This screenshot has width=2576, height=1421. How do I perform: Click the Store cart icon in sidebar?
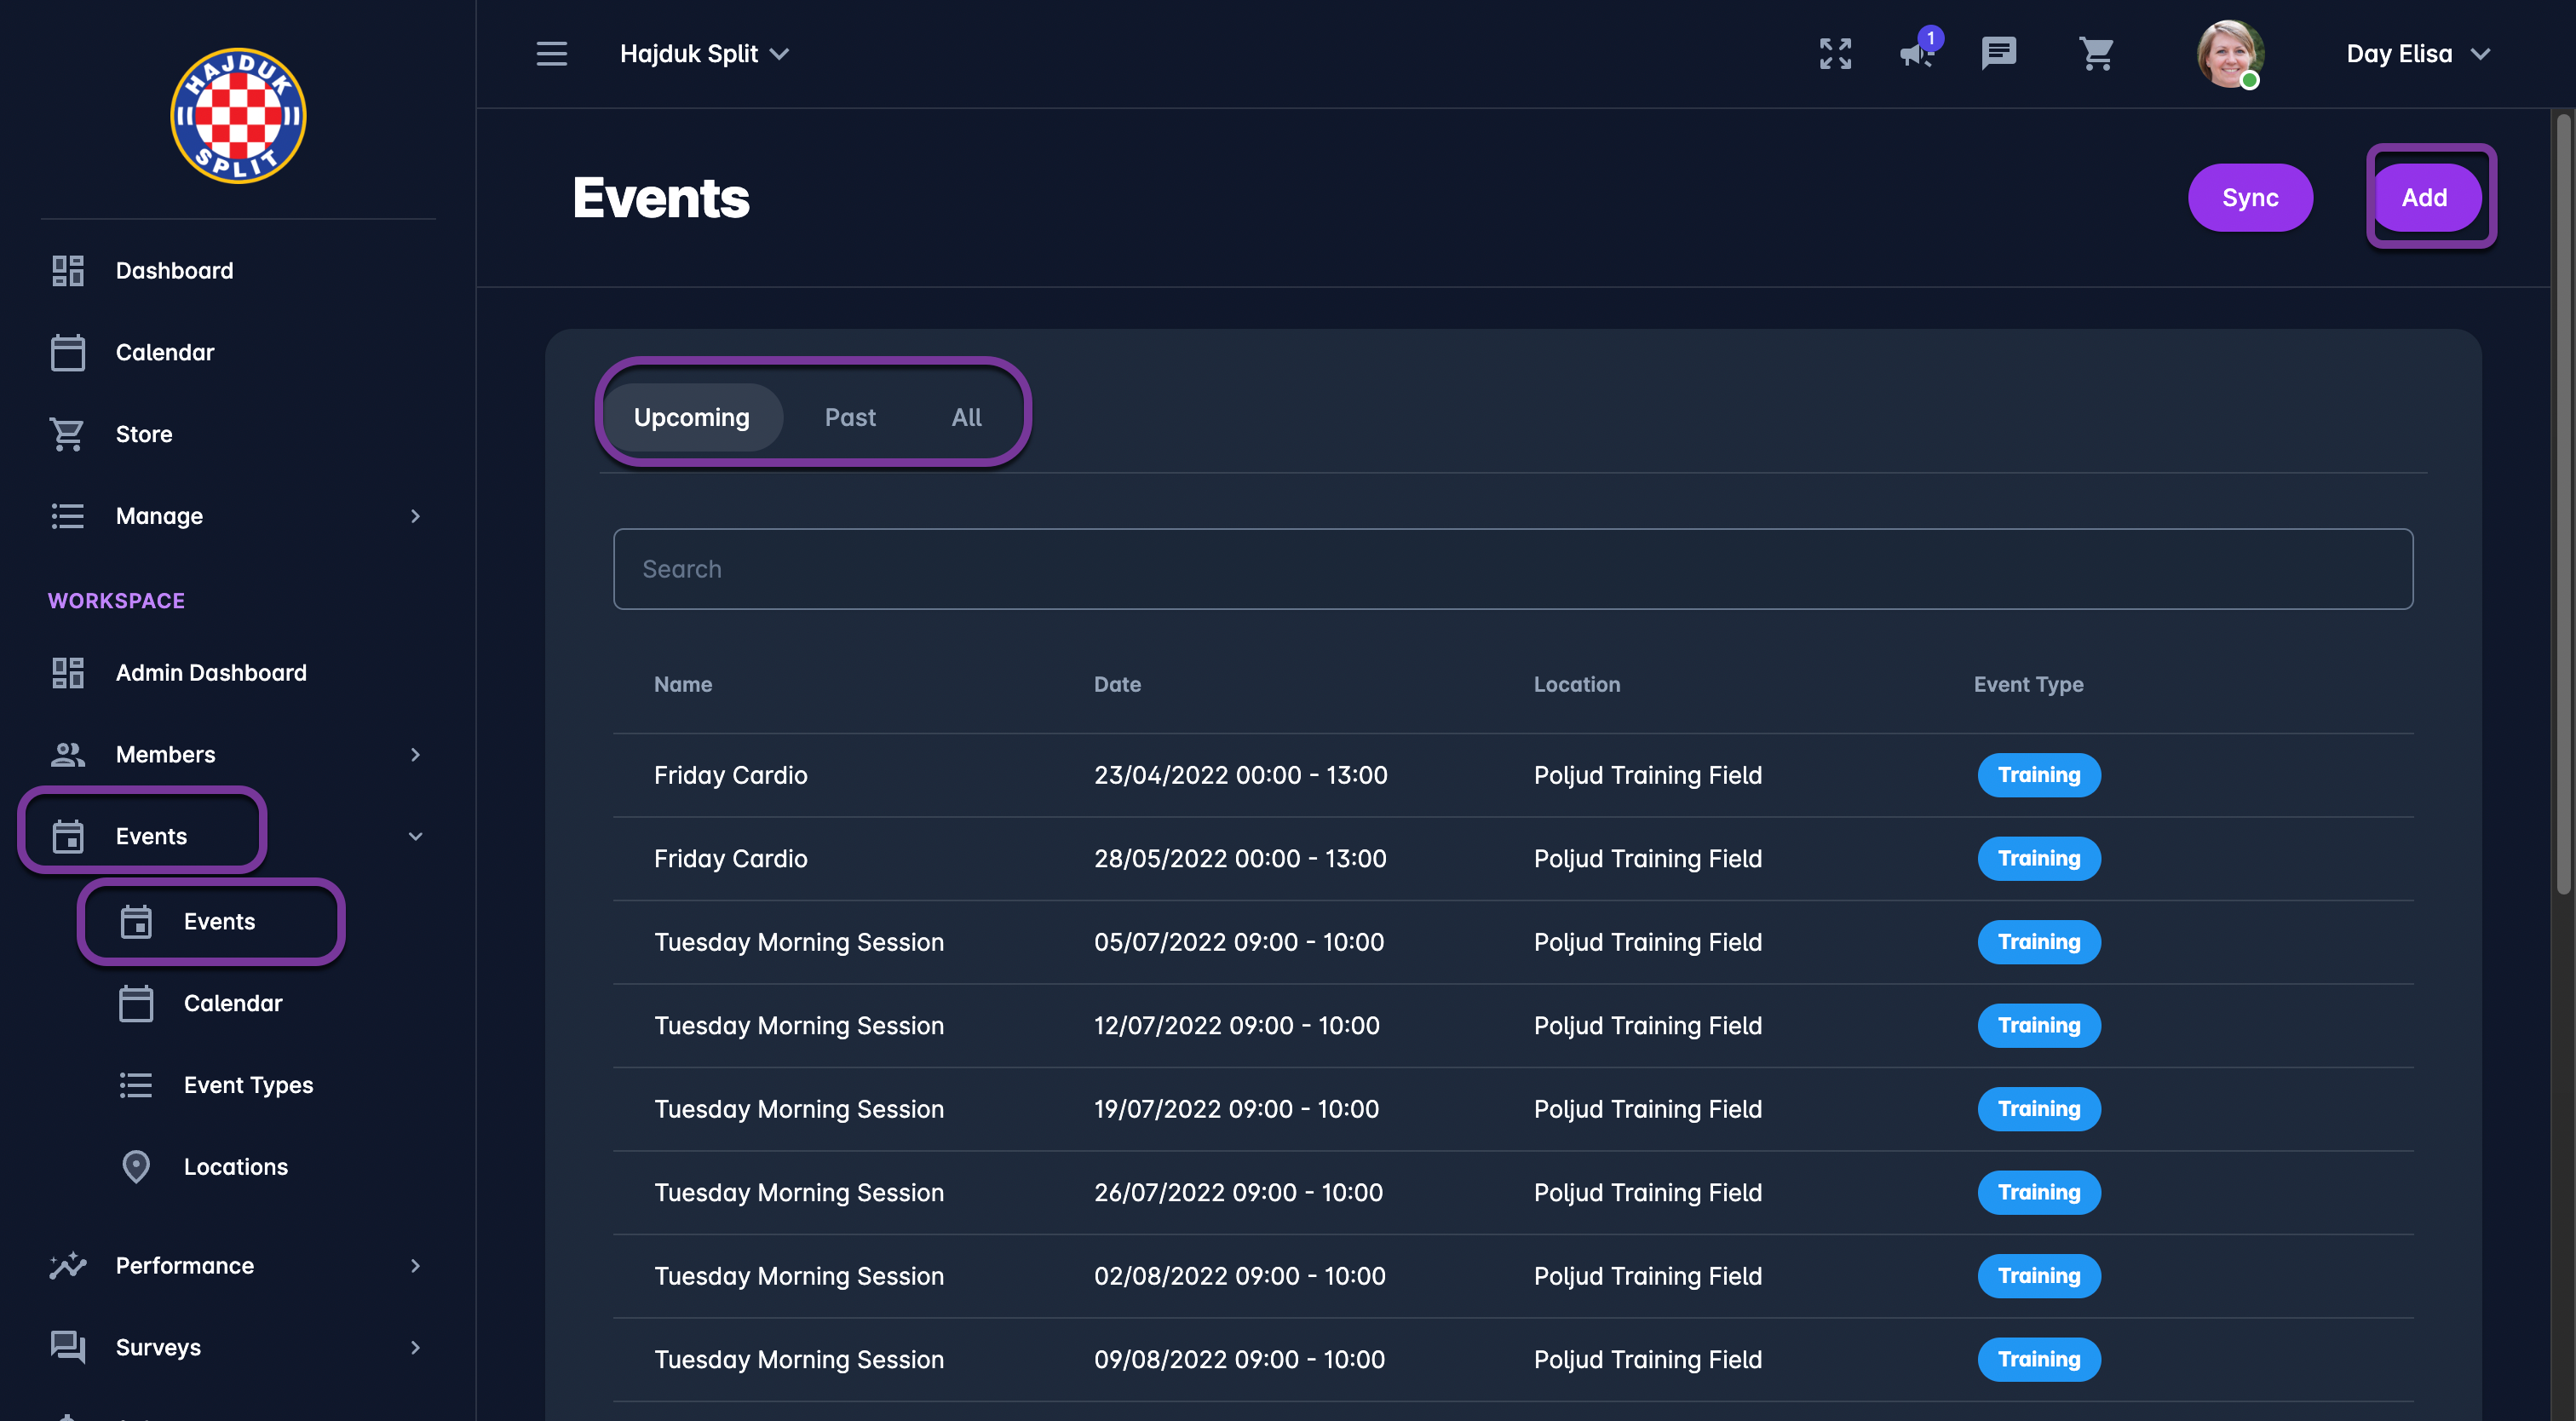tap(67, 434)
